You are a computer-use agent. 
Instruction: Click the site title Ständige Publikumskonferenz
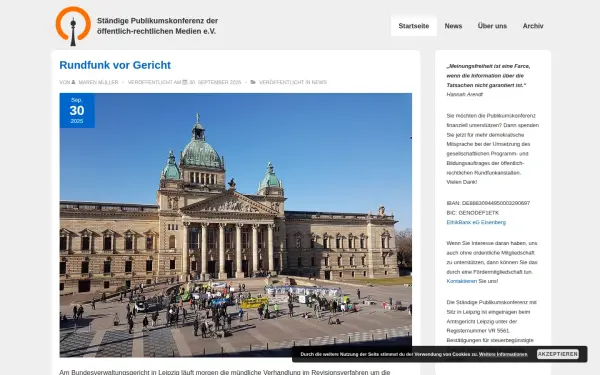click(x=157, y=26)
